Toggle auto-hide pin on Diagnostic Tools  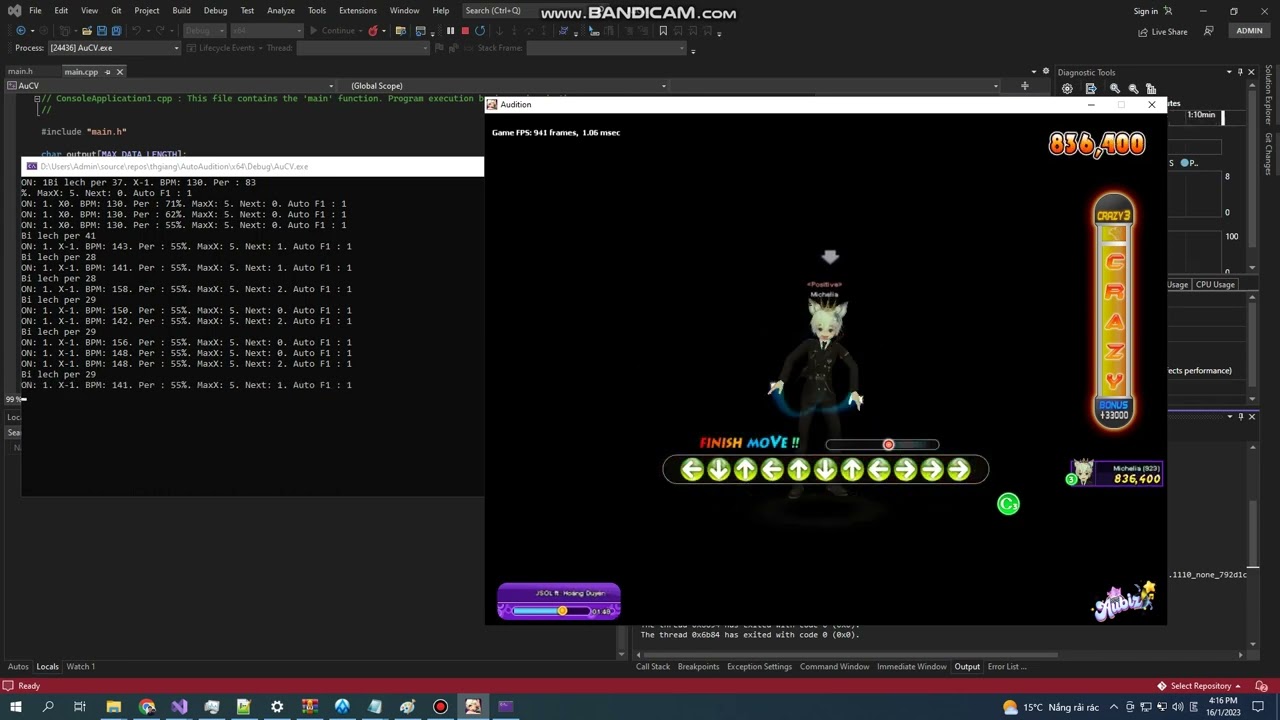click(x=1240, y=72)
